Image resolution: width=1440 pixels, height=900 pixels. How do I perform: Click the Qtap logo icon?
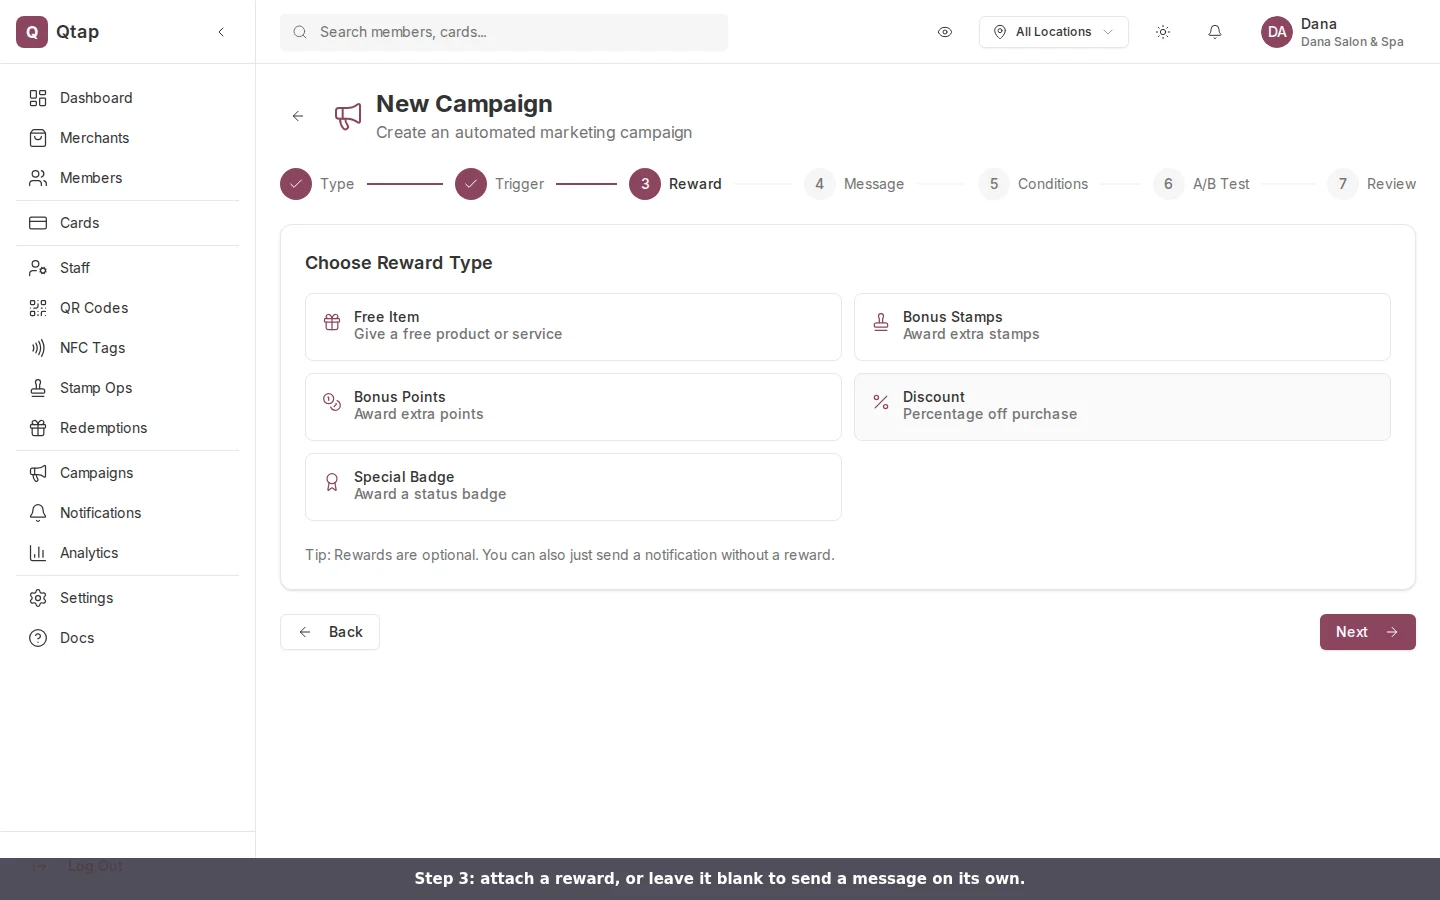(32, 32)
